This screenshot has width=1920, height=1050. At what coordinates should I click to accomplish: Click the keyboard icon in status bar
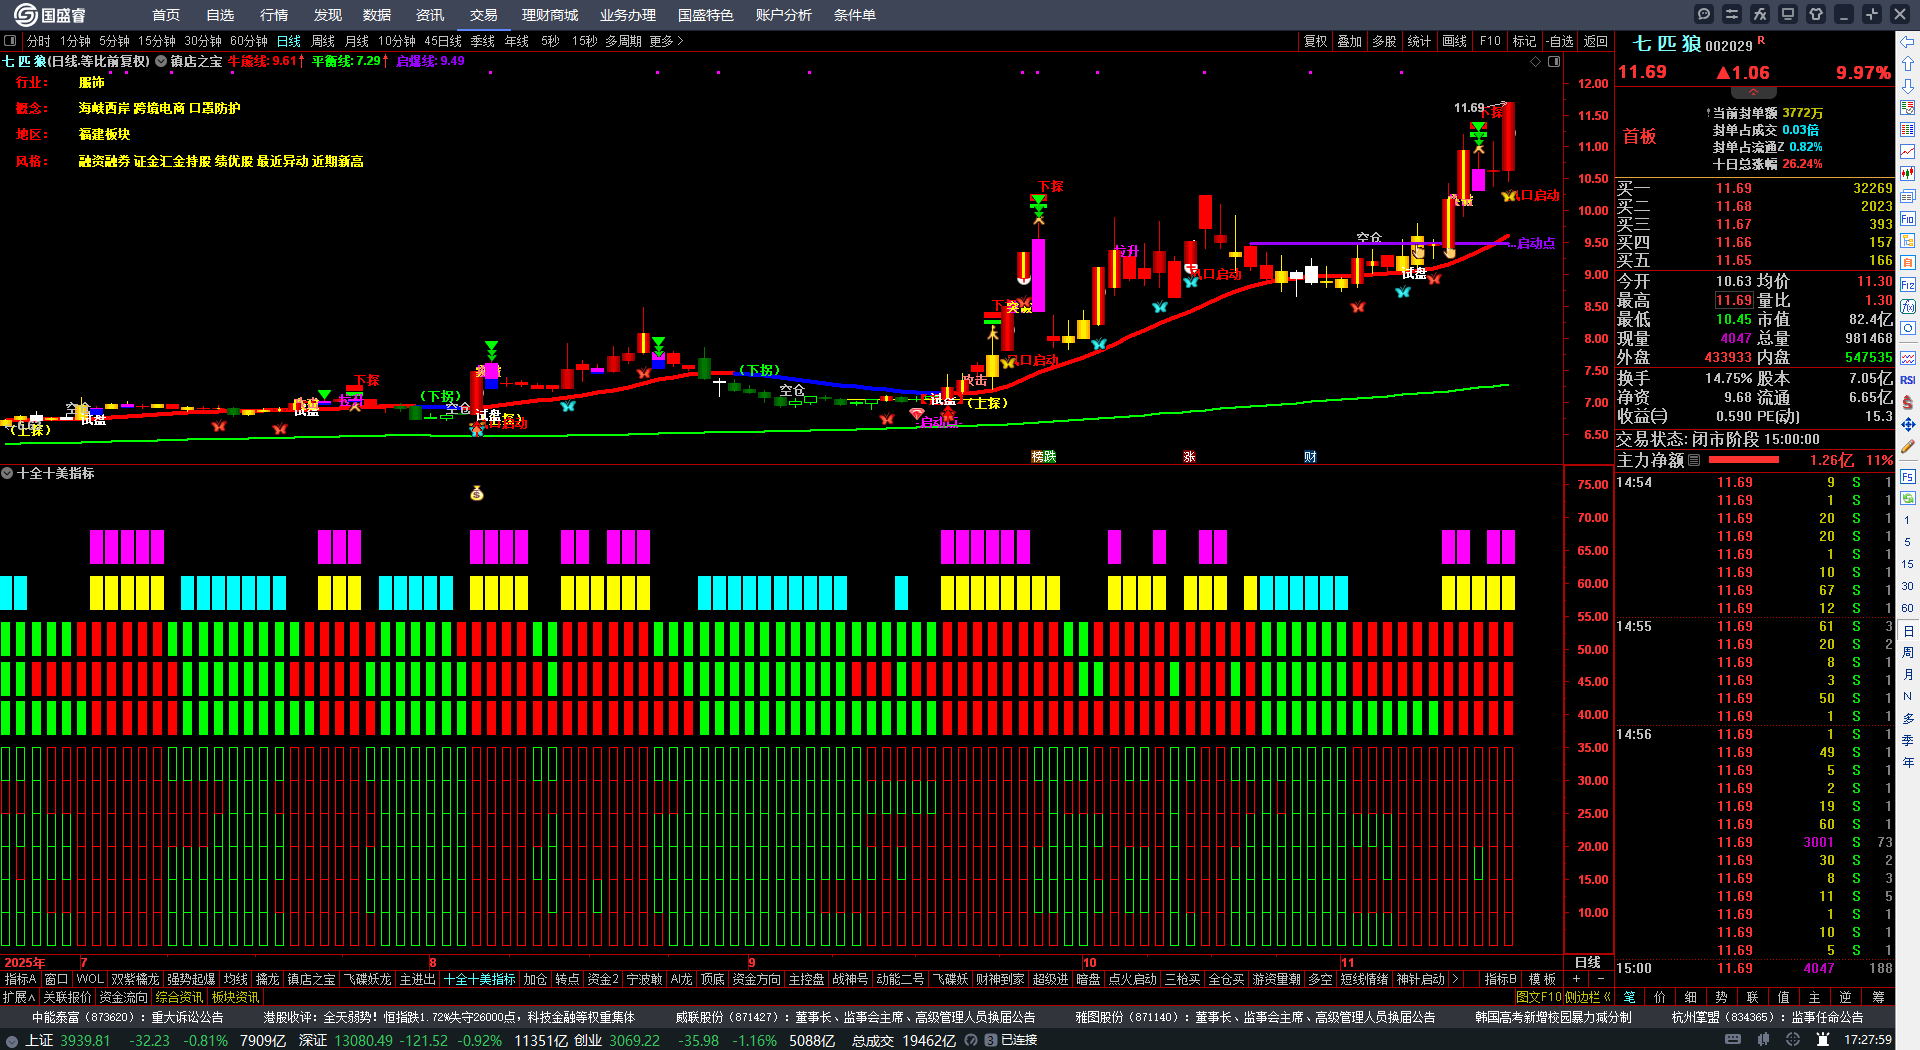[x=1733, y=1040]
